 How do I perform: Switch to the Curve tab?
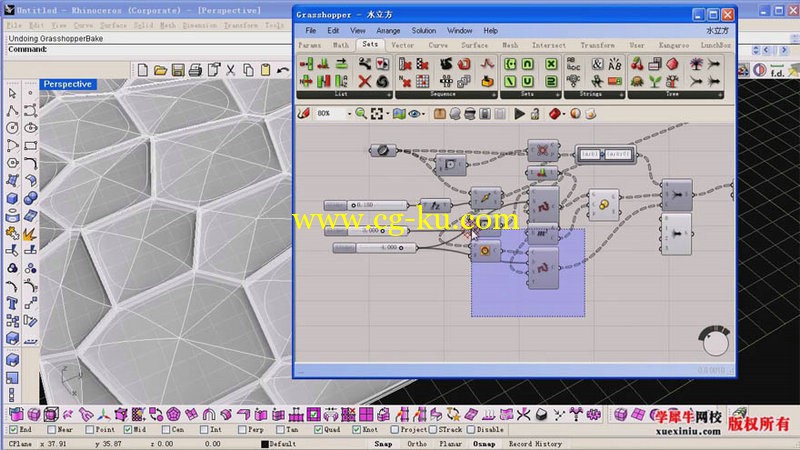(x=438, y=45)
